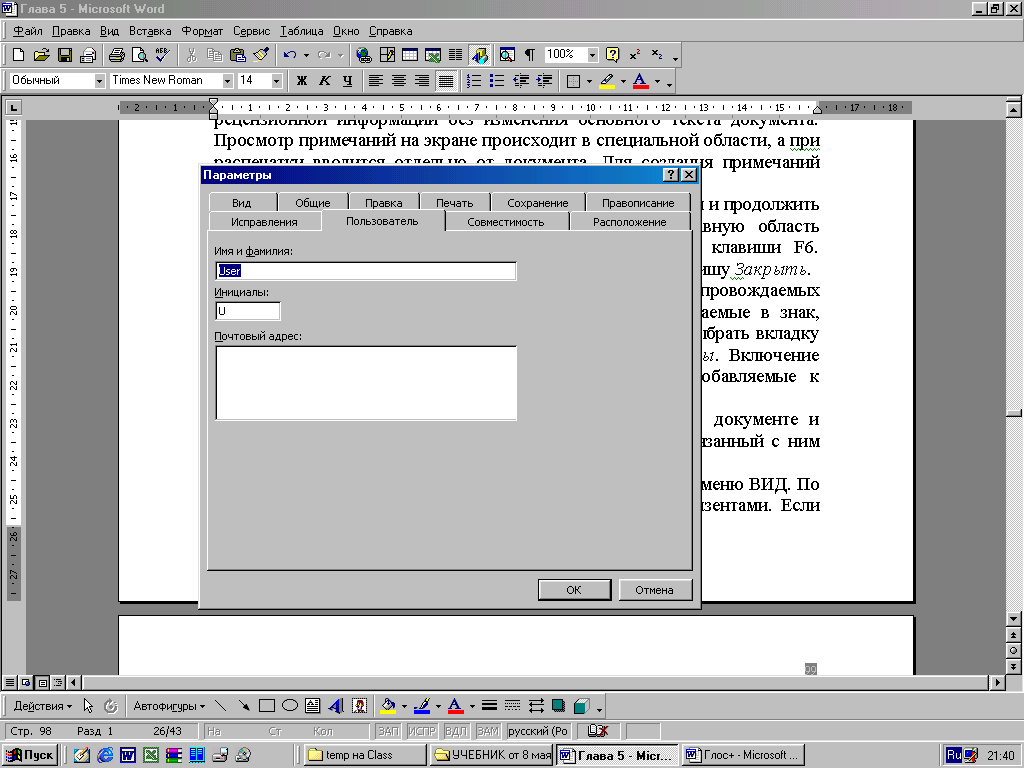Image resolution: width=1024 pixels, height=768 pixels.
Task: Select the Format Painter brush icon
Action: (261, 55)
